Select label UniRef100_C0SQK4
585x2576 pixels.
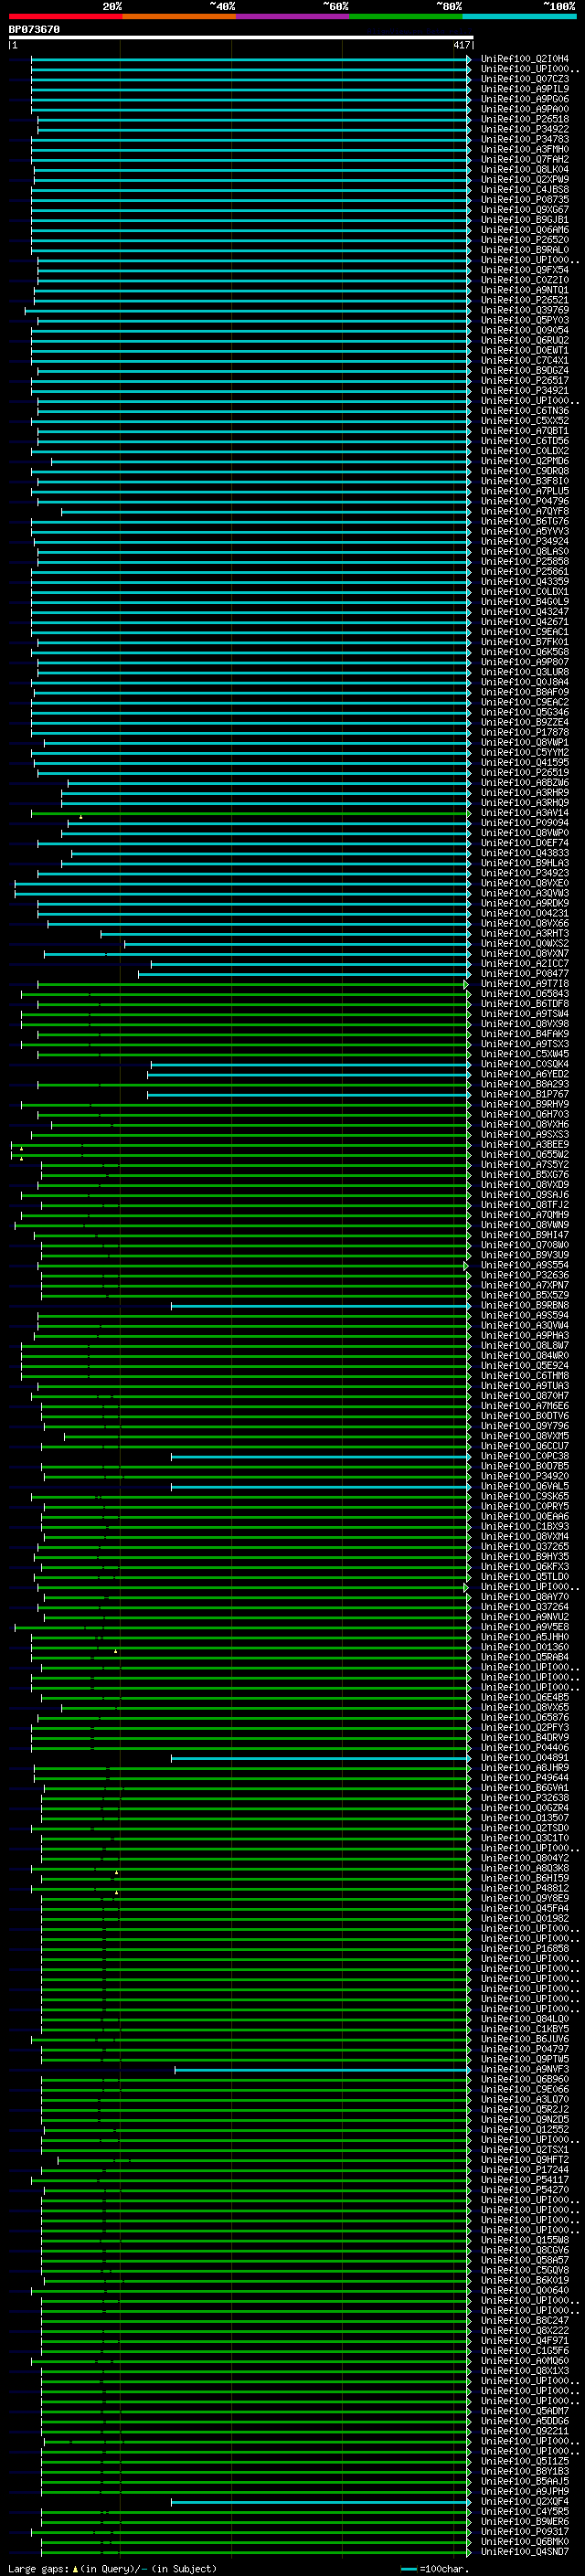click(524, 1064)
